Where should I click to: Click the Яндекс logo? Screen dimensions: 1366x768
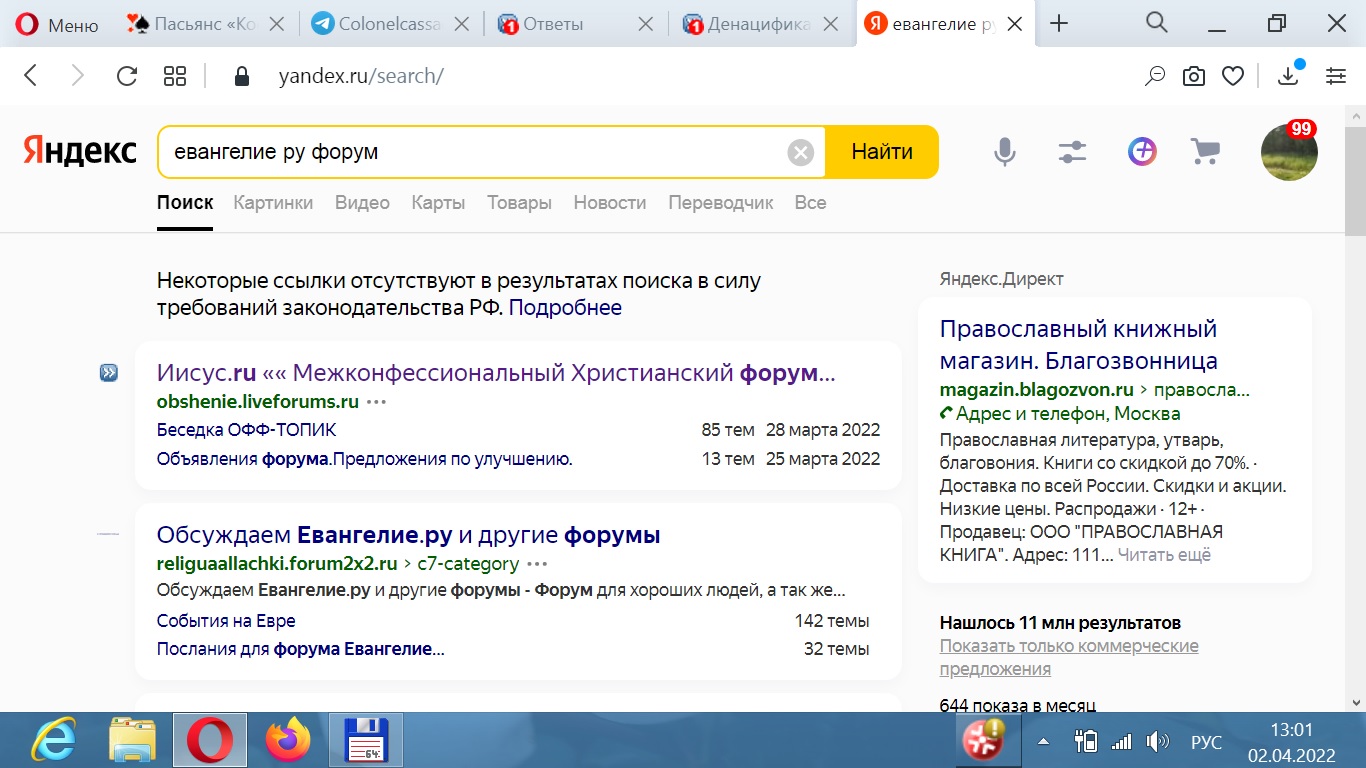tap(80, 151)
